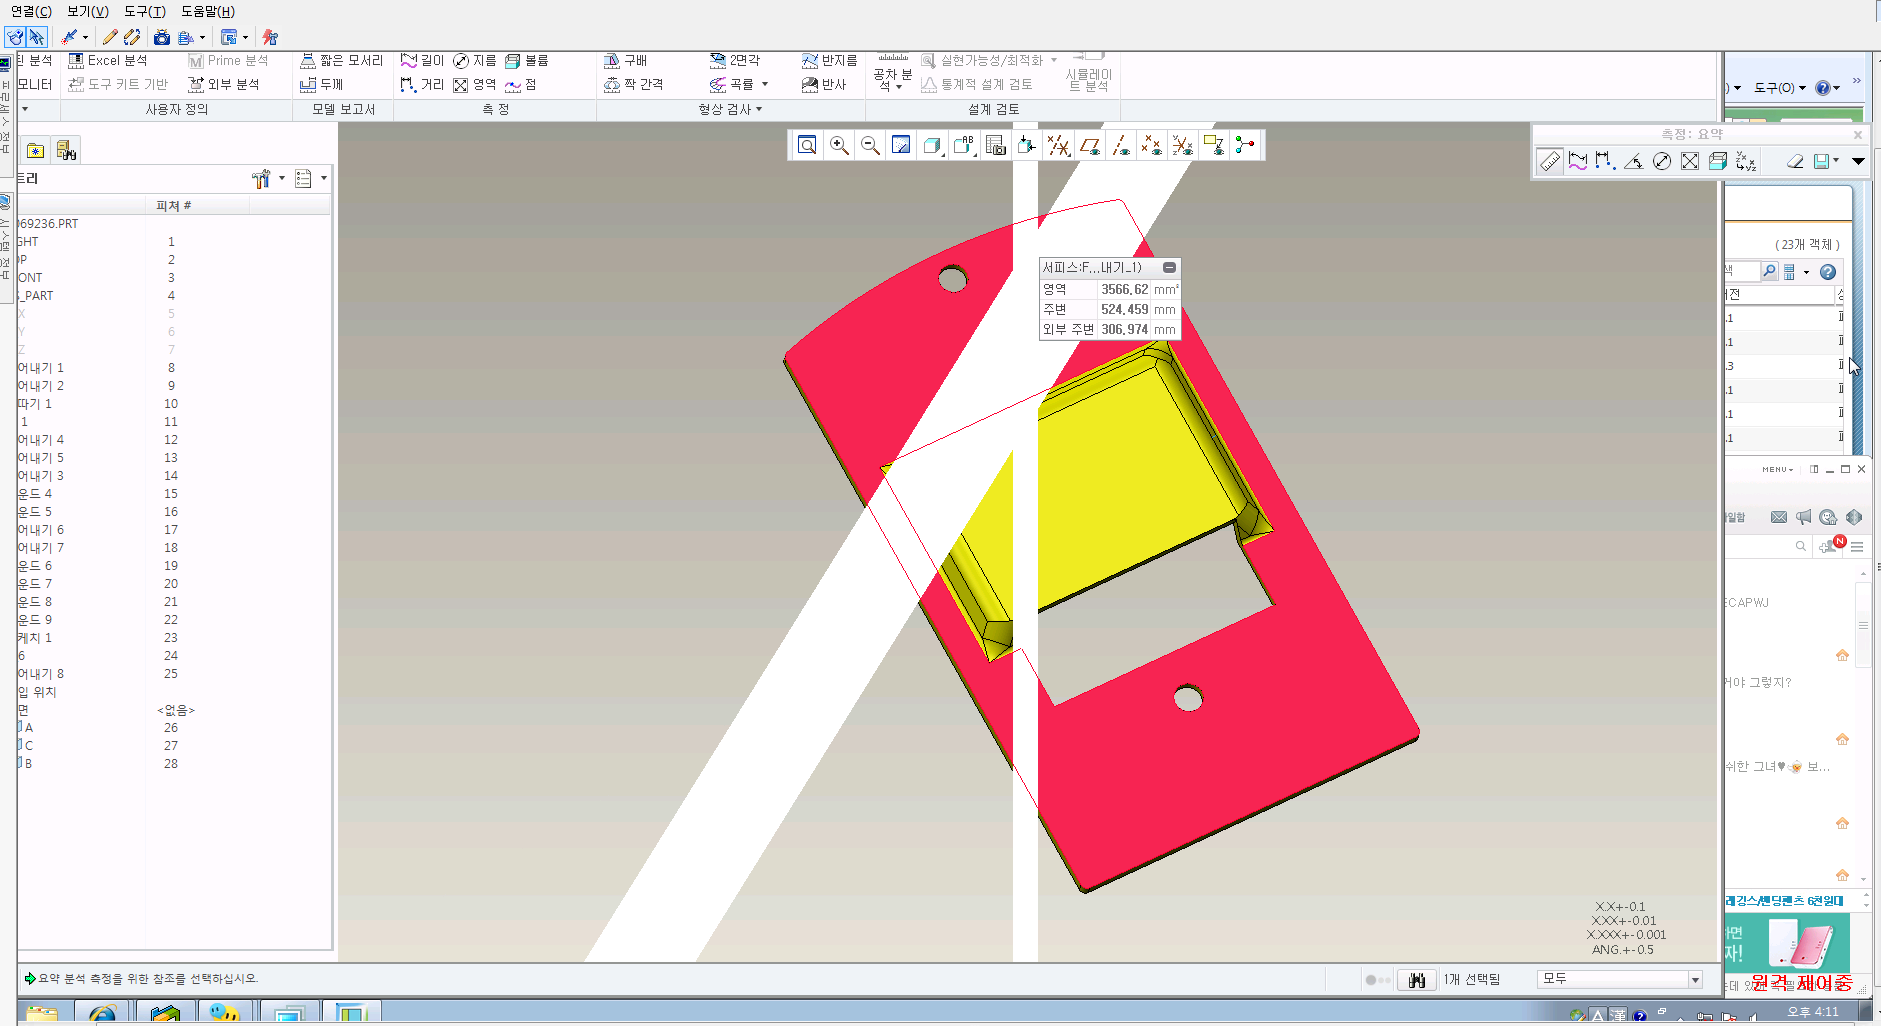Select the Distance measure icon in Measure panel

1606,161
